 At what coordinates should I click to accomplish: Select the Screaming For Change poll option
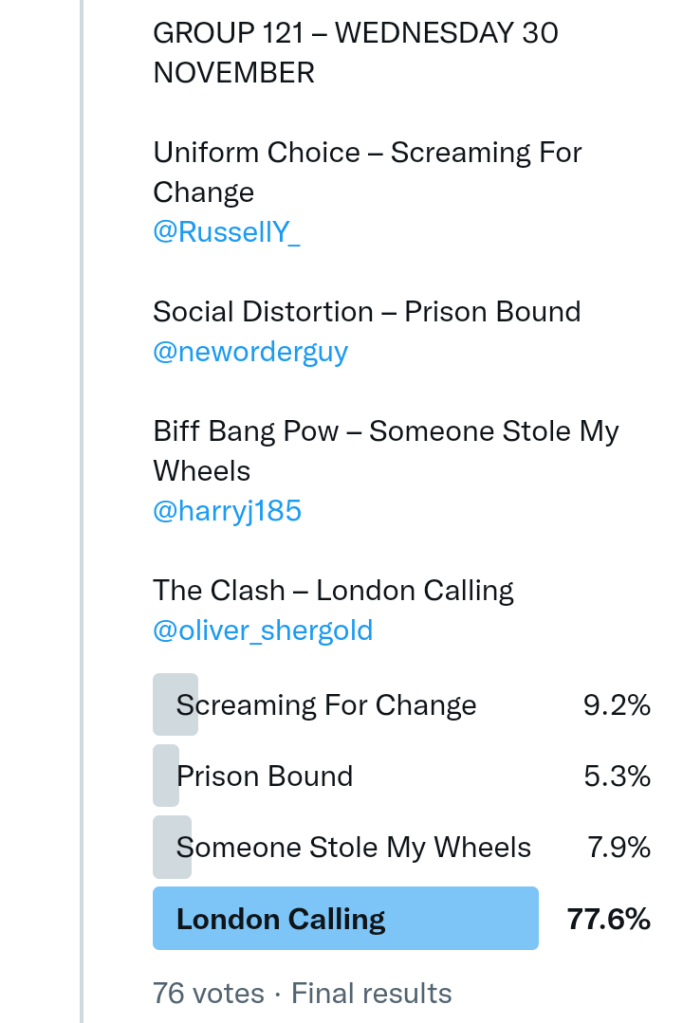tap(326, 705)
